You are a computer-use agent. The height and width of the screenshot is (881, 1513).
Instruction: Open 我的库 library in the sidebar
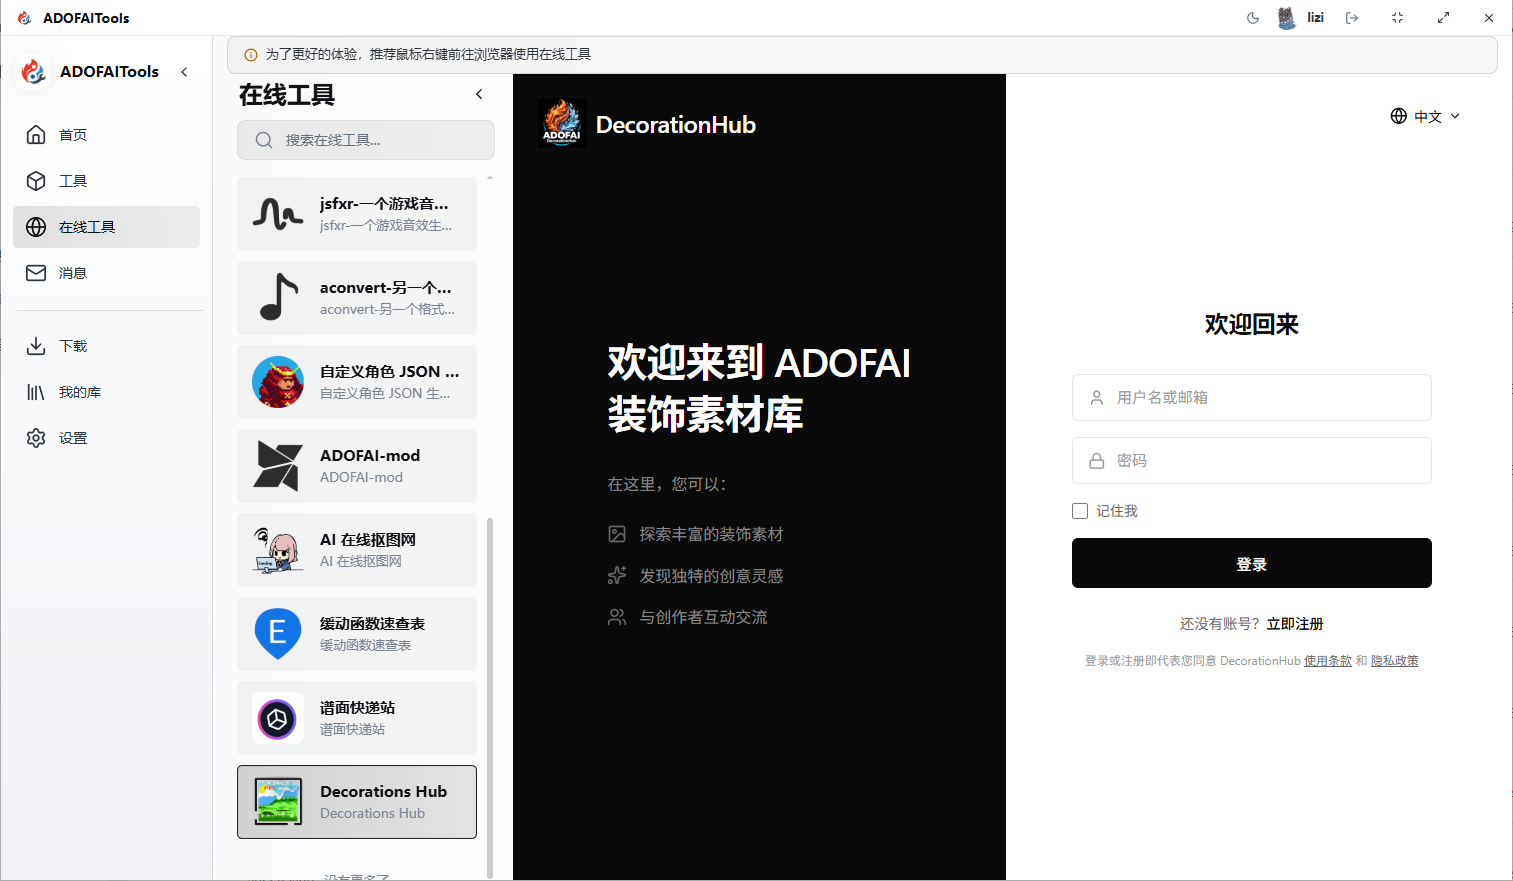click(106, 392)
